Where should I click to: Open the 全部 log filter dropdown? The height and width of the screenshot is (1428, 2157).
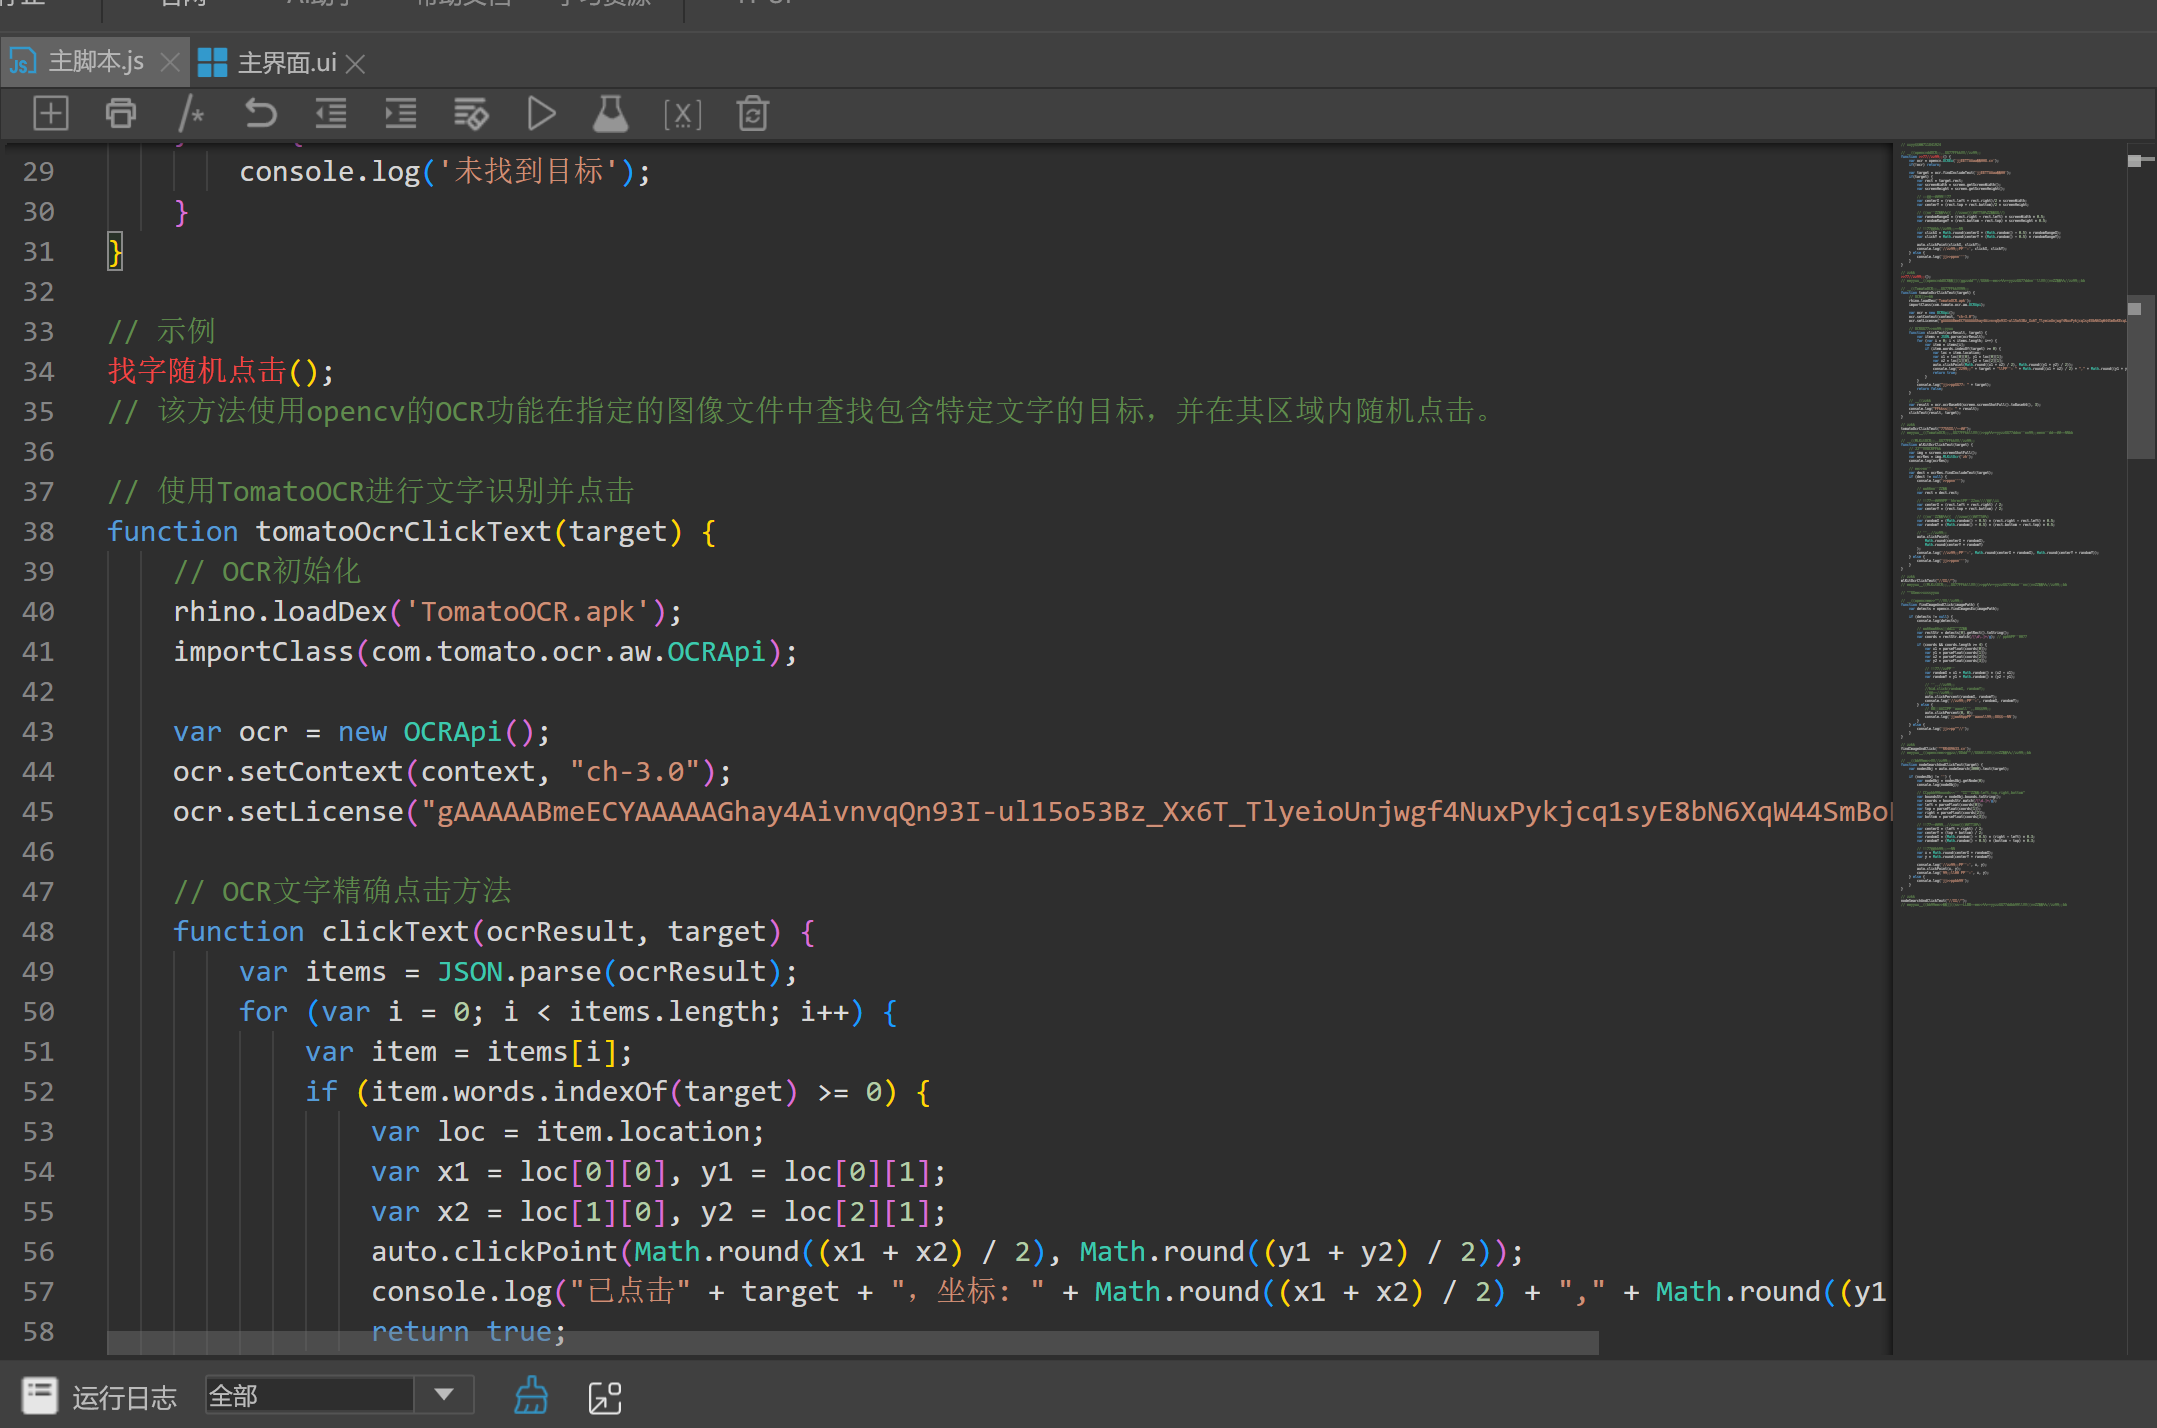pyautogui.click(x=339, y=1395)
